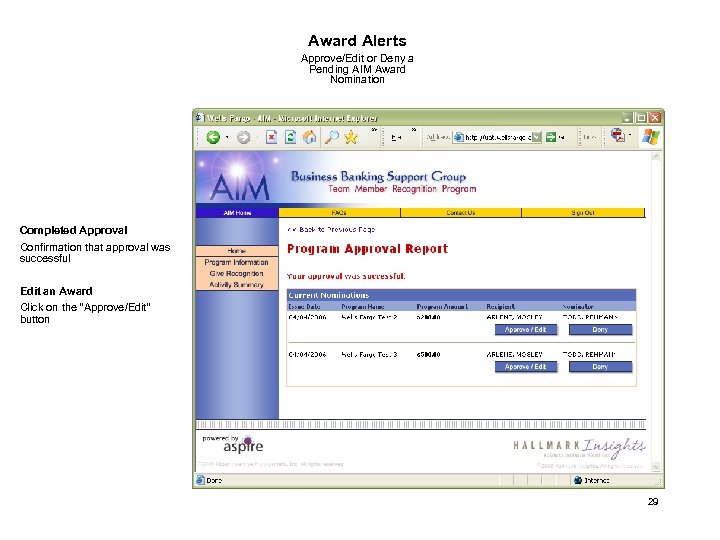Click the green Back arrow in IE toolbar
Viewport: 720px width, 540px height.
213,137
